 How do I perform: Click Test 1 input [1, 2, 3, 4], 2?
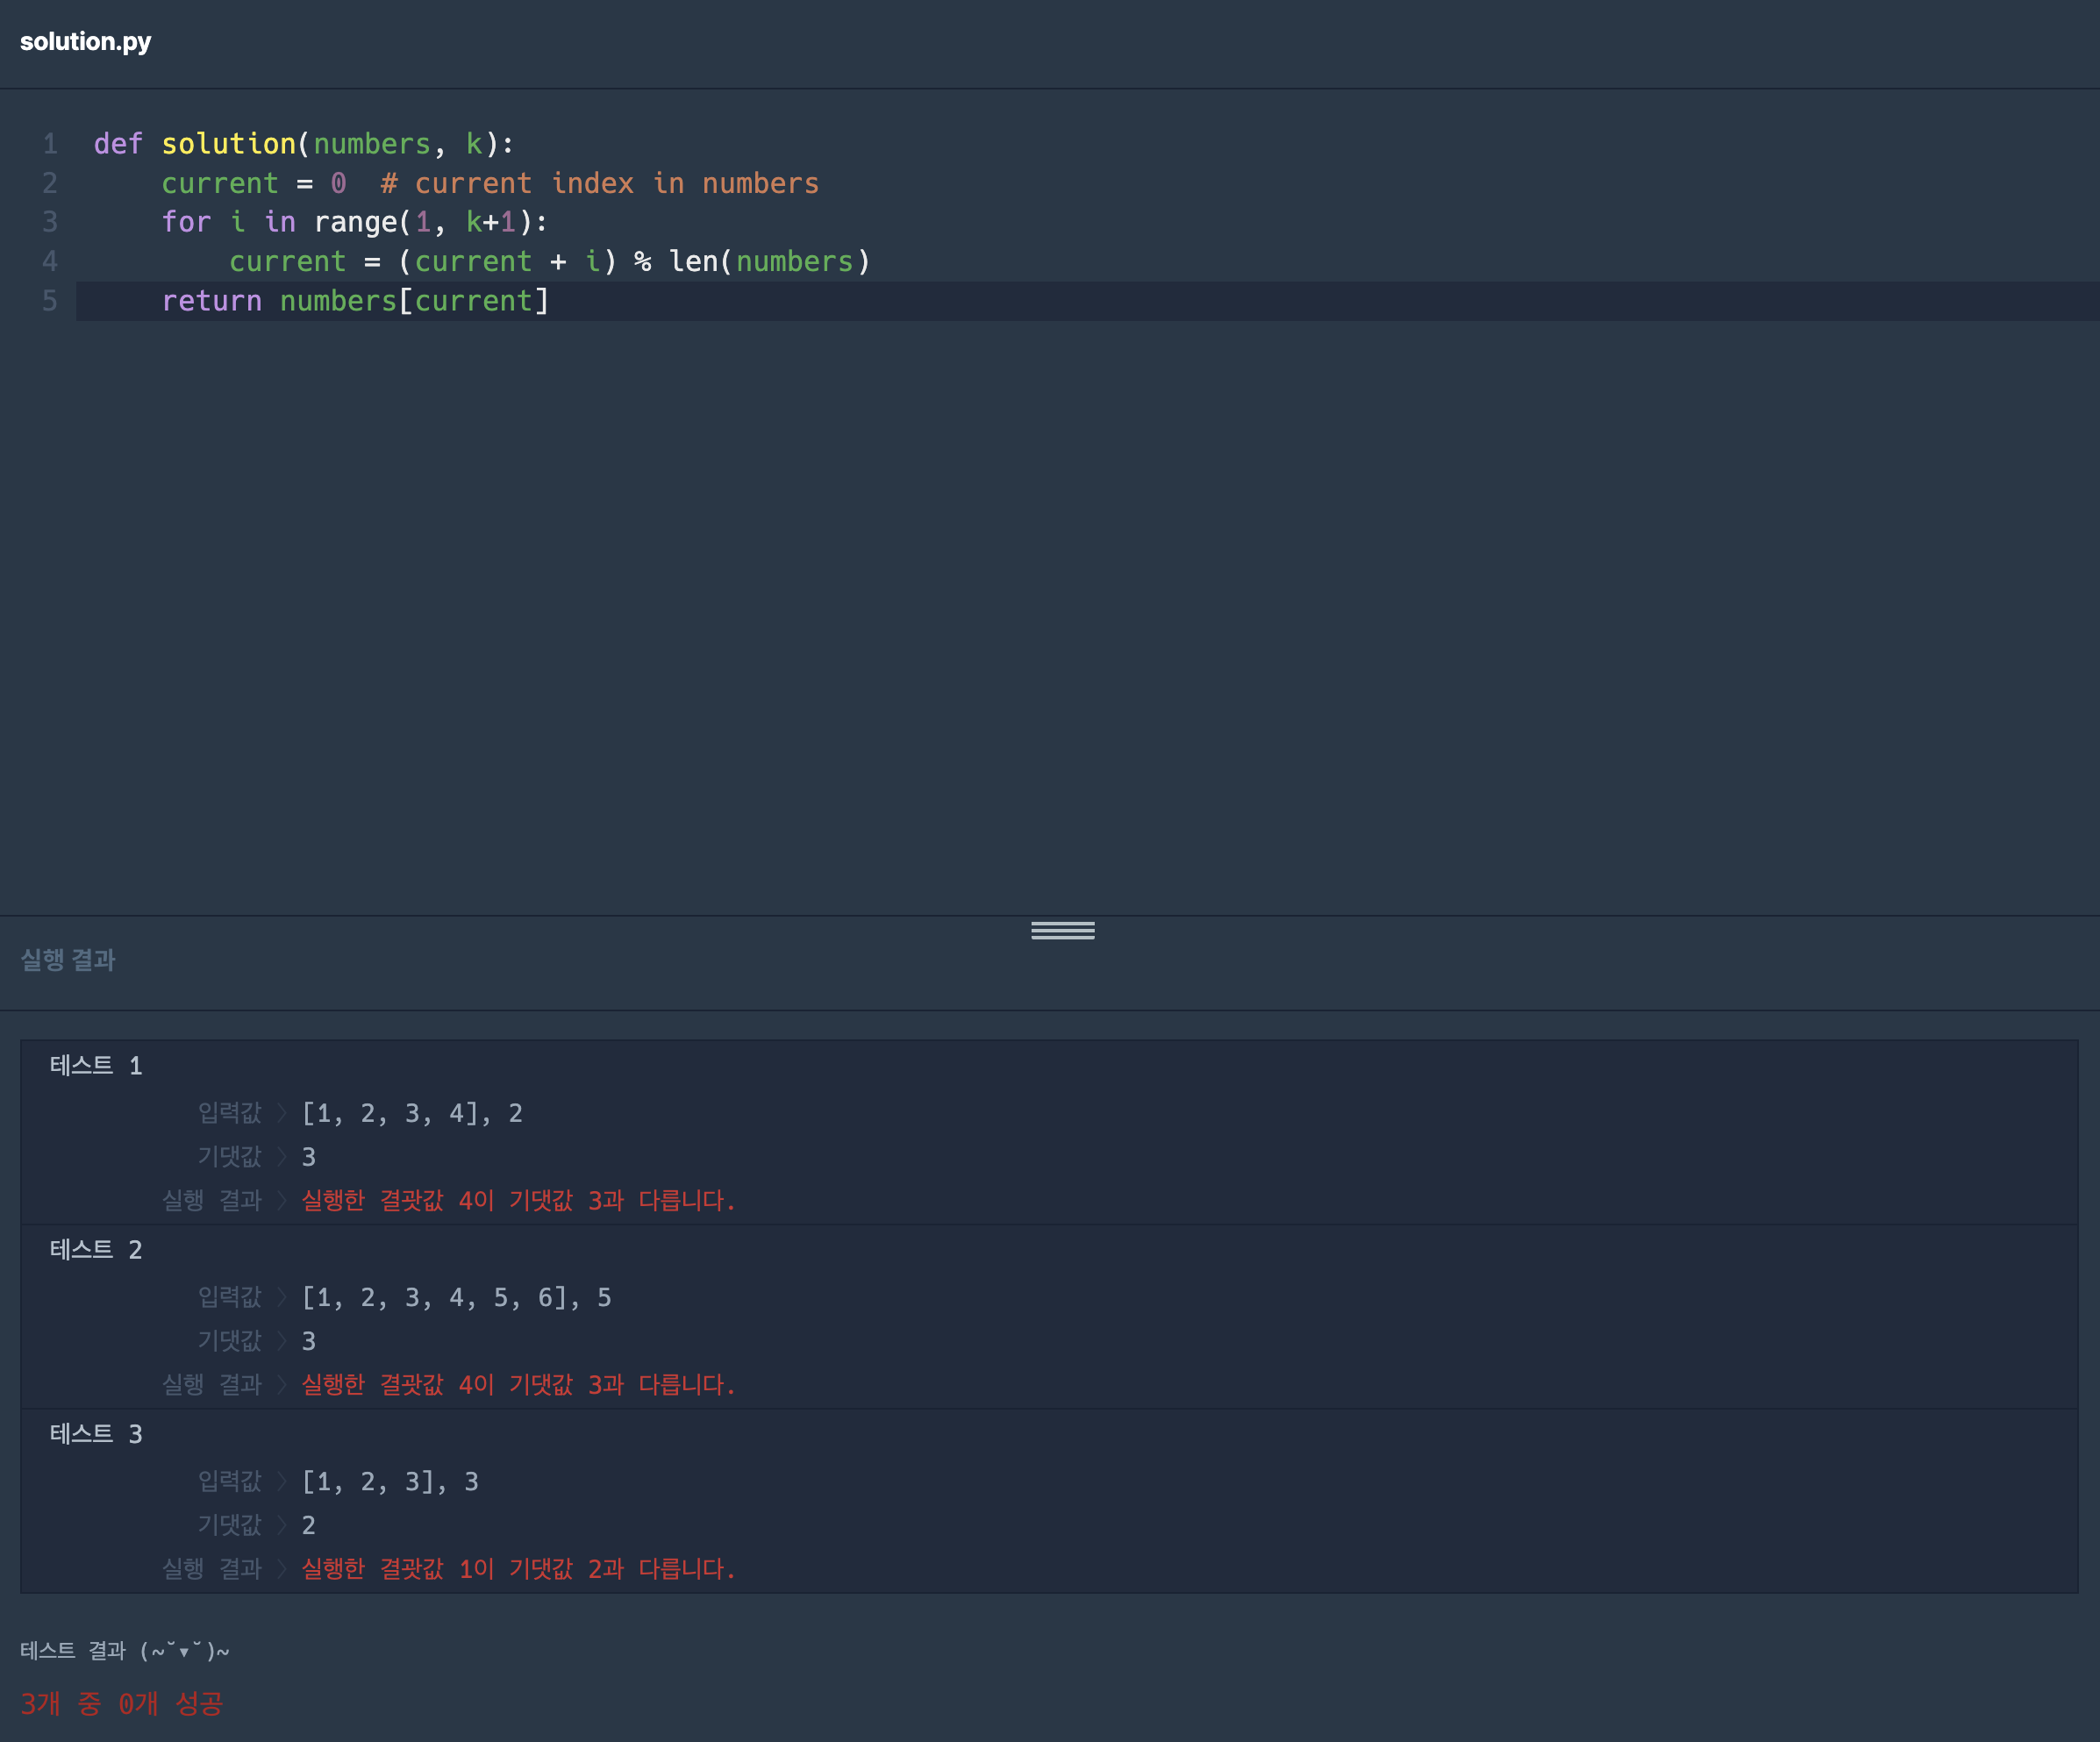click(412, 1113)
